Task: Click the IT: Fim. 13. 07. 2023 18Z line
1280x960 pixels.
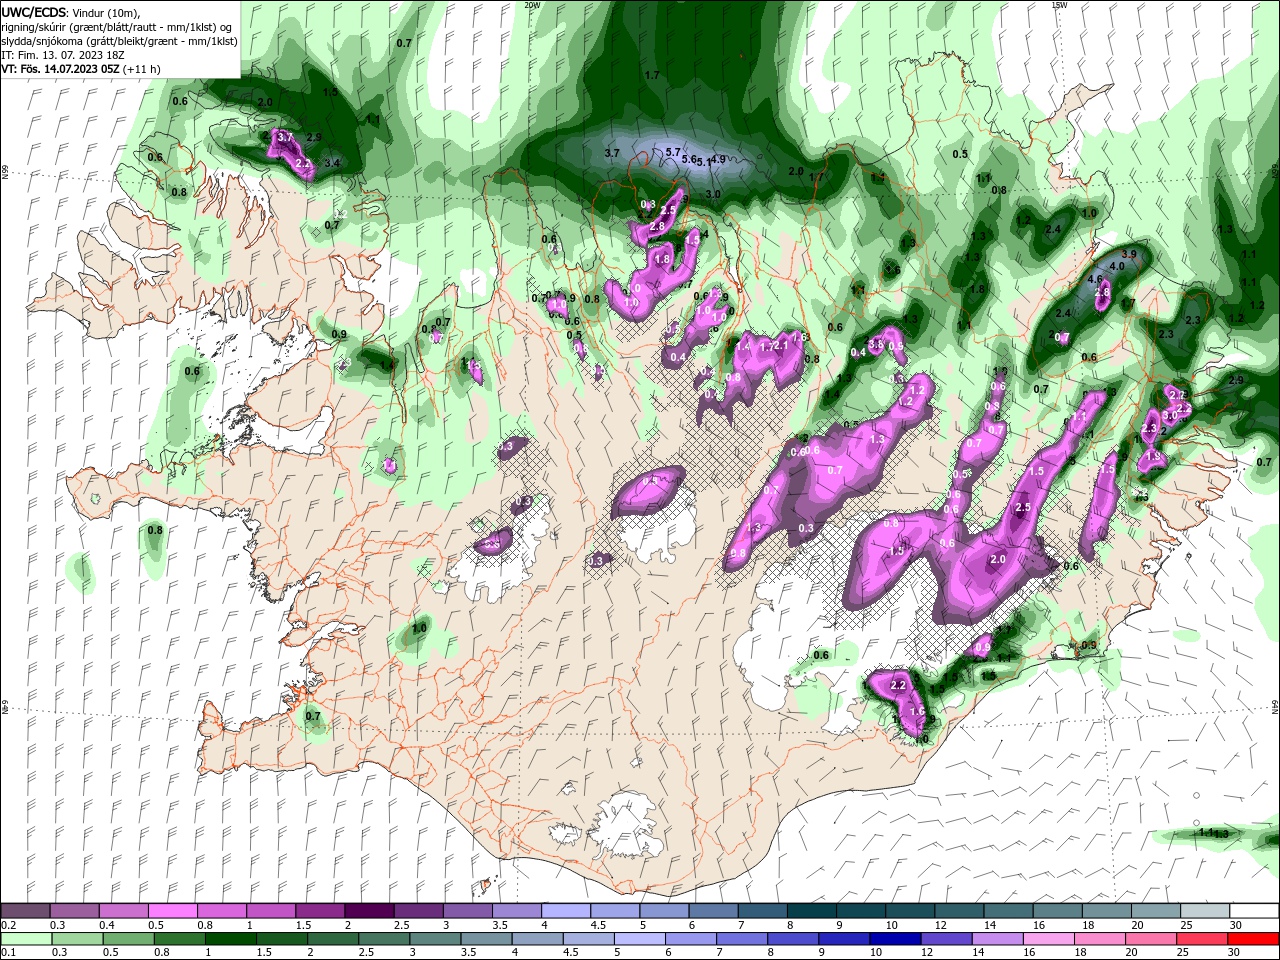Action: click(x=62, y=55)
